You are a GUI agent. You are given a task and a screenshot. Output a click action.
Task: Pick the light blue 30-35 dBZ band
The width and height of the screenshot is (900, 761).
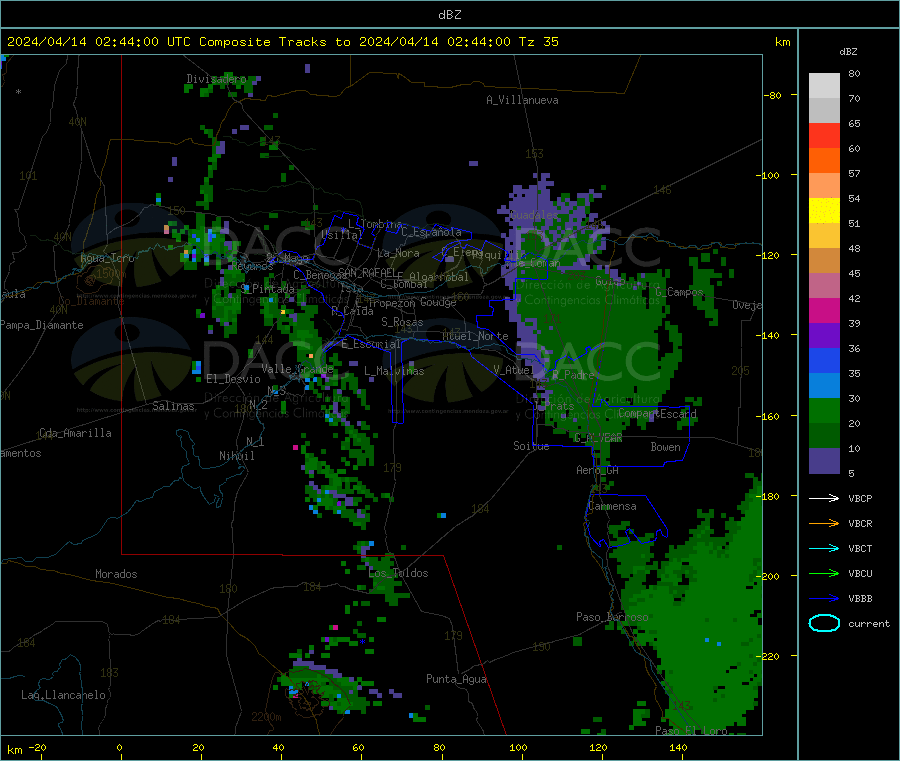click(x=824, y=386)
